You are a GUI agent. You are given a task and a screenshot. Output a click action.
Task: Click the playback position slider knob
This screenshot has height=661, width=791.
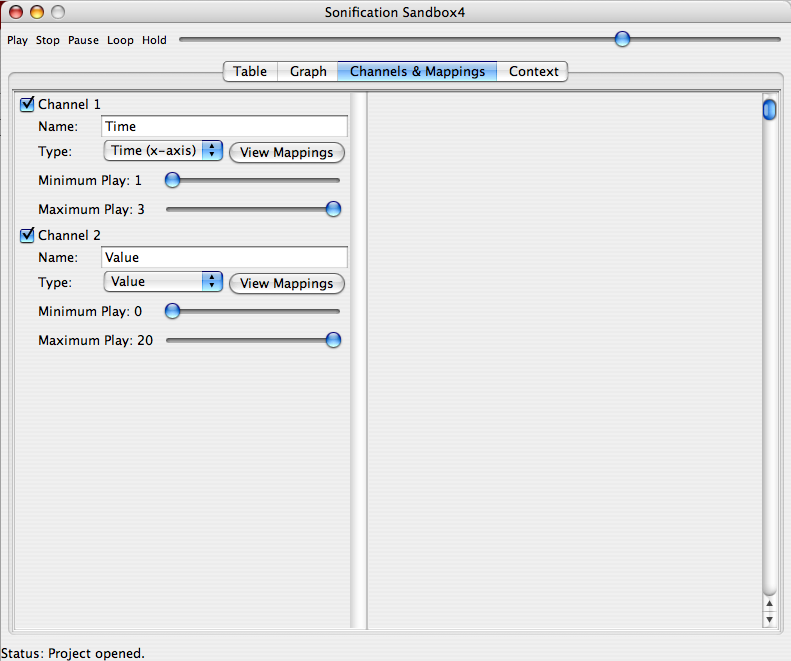(x=623, y=39)
